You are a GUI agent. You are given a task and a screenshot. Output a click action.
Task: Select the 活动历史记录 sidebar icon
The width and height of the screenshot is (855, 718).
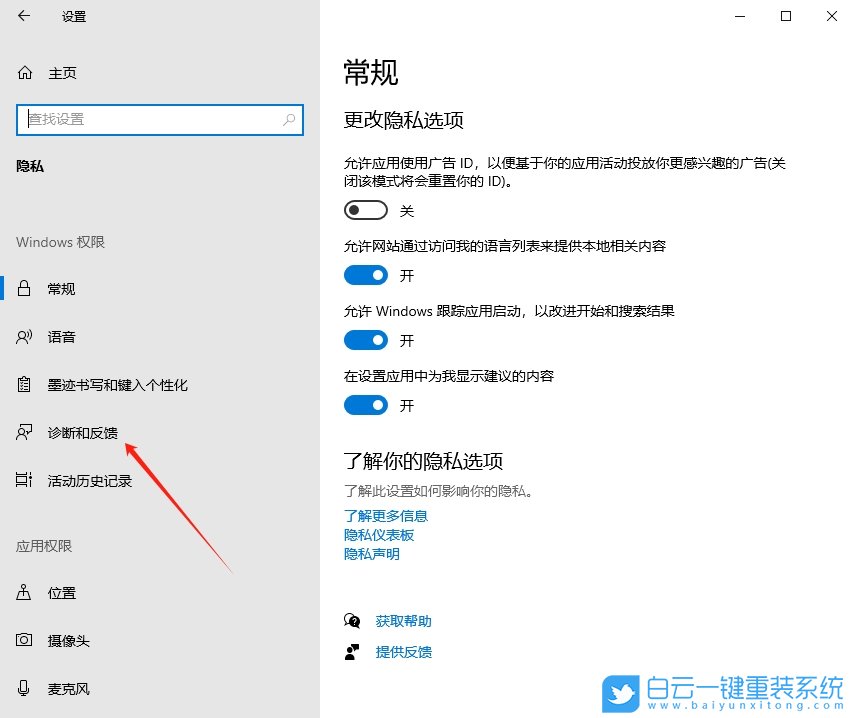[x=22, y=481]
